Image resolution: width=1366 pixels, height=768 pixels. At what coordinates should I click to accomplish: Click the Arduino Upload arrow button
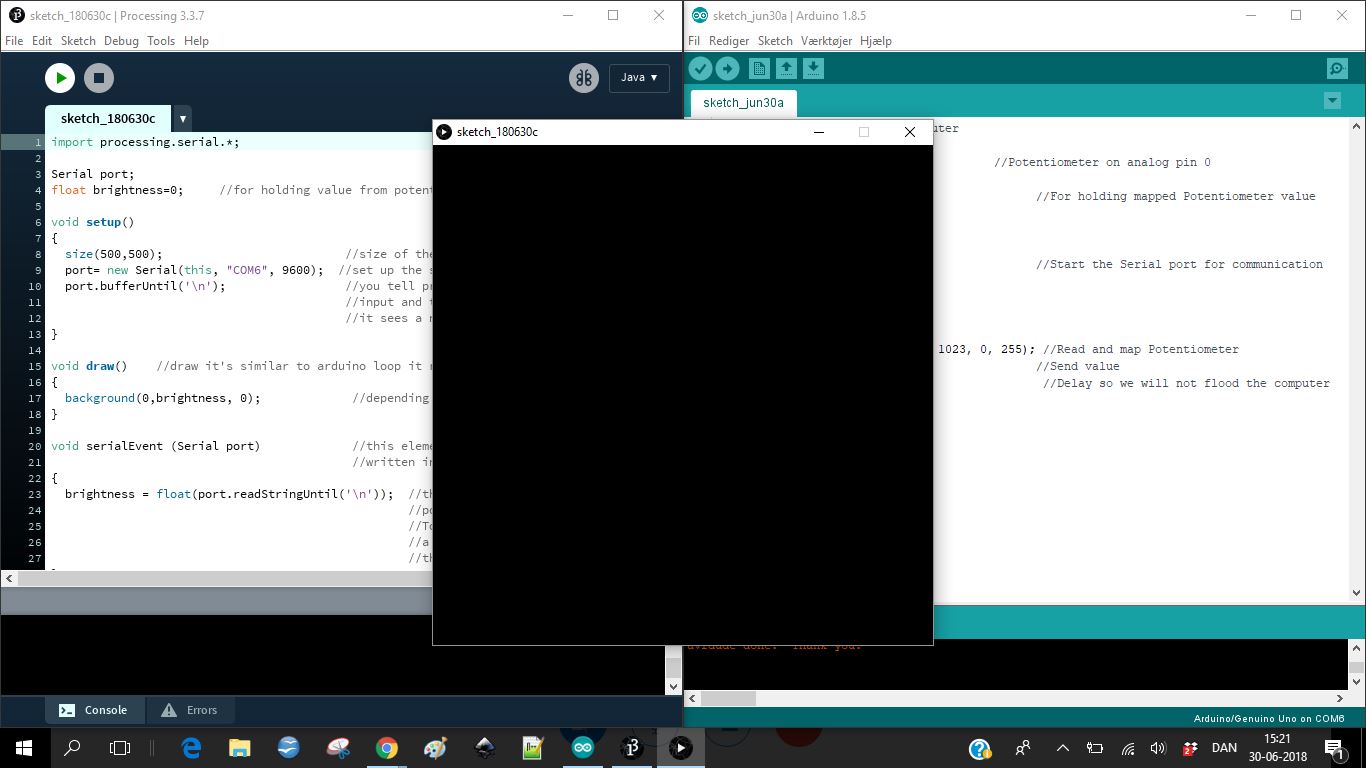[x=727, y=68]
